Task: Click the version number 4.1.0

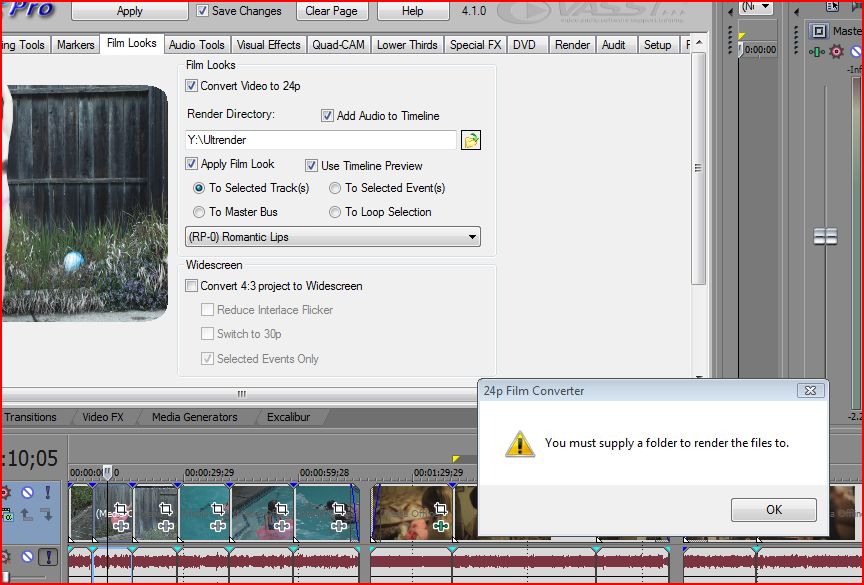Action: click(474, 11)
